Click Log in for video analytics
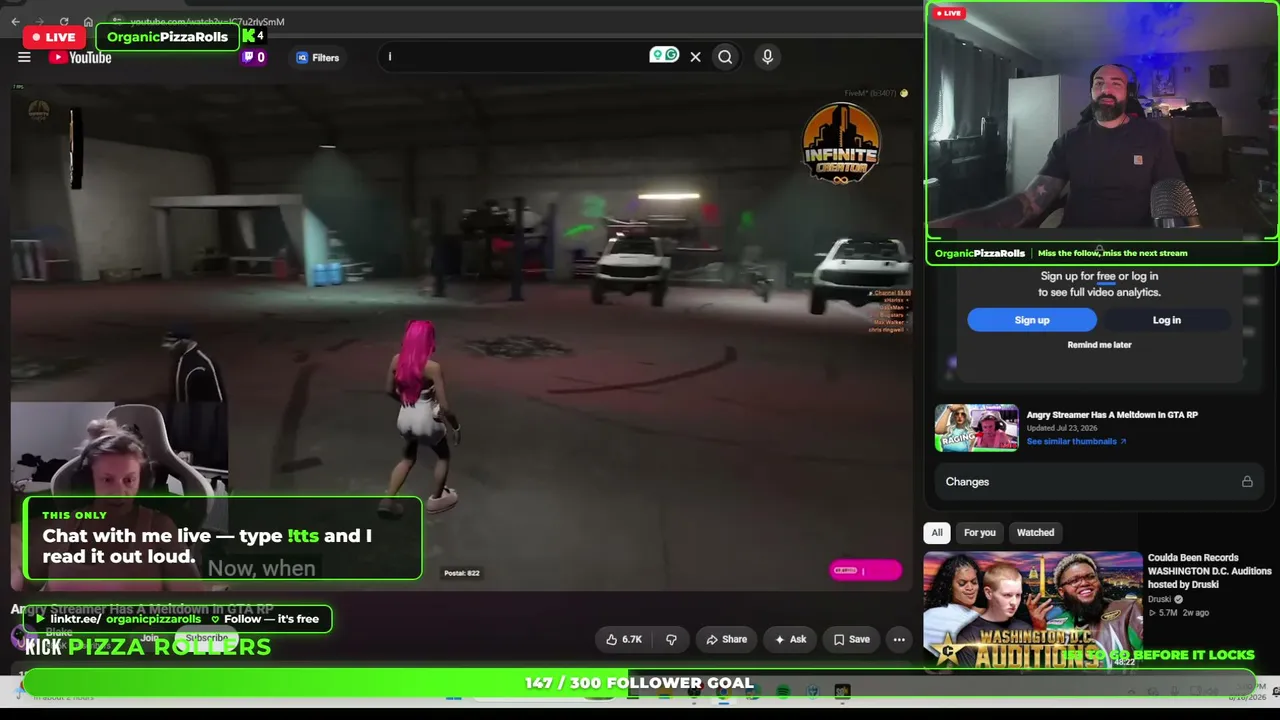 [1167, 320]
